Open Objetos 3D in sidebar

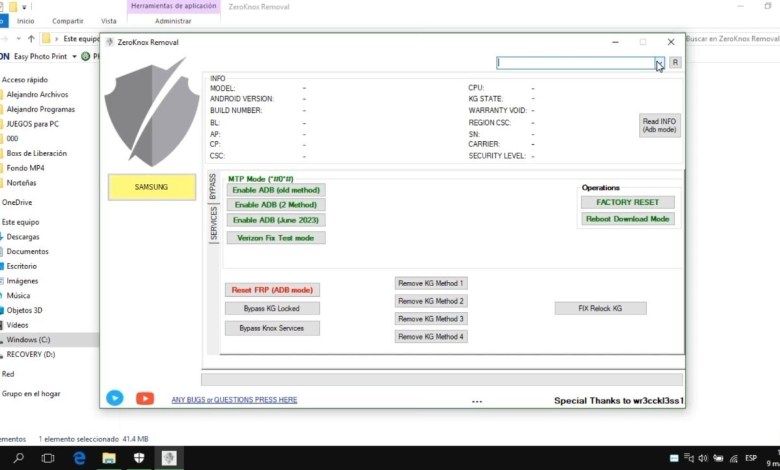pos(24,310)
